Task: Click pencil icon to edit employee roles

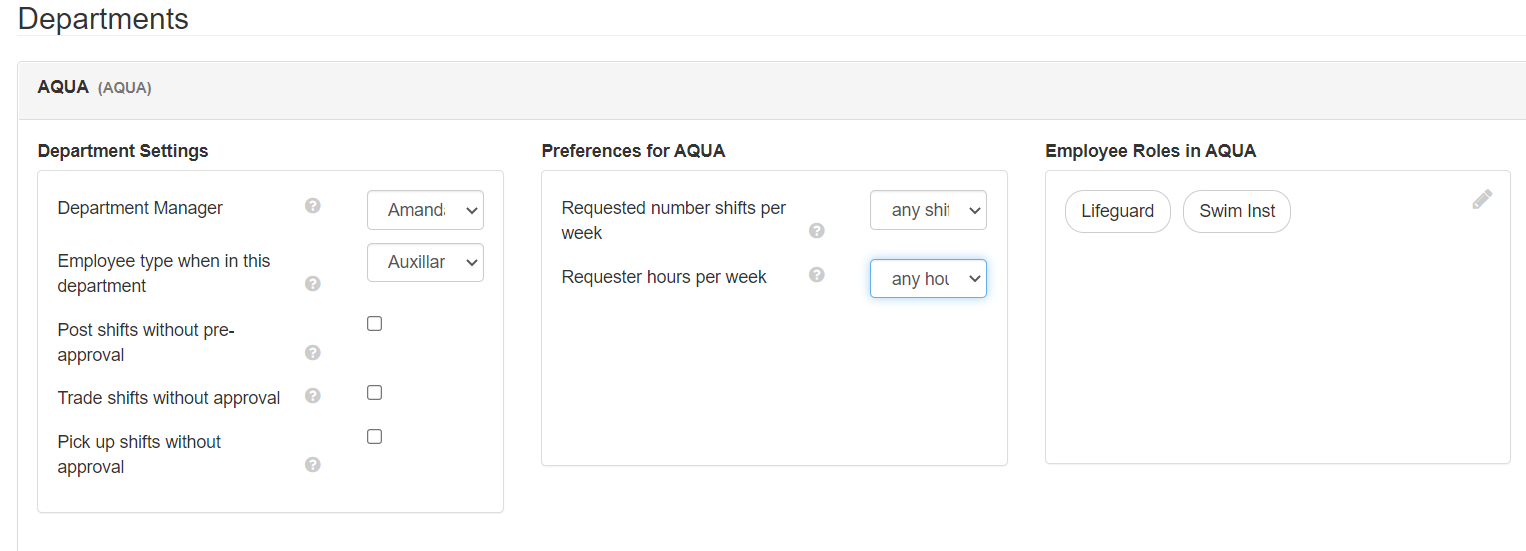Action: (1482, 200)
